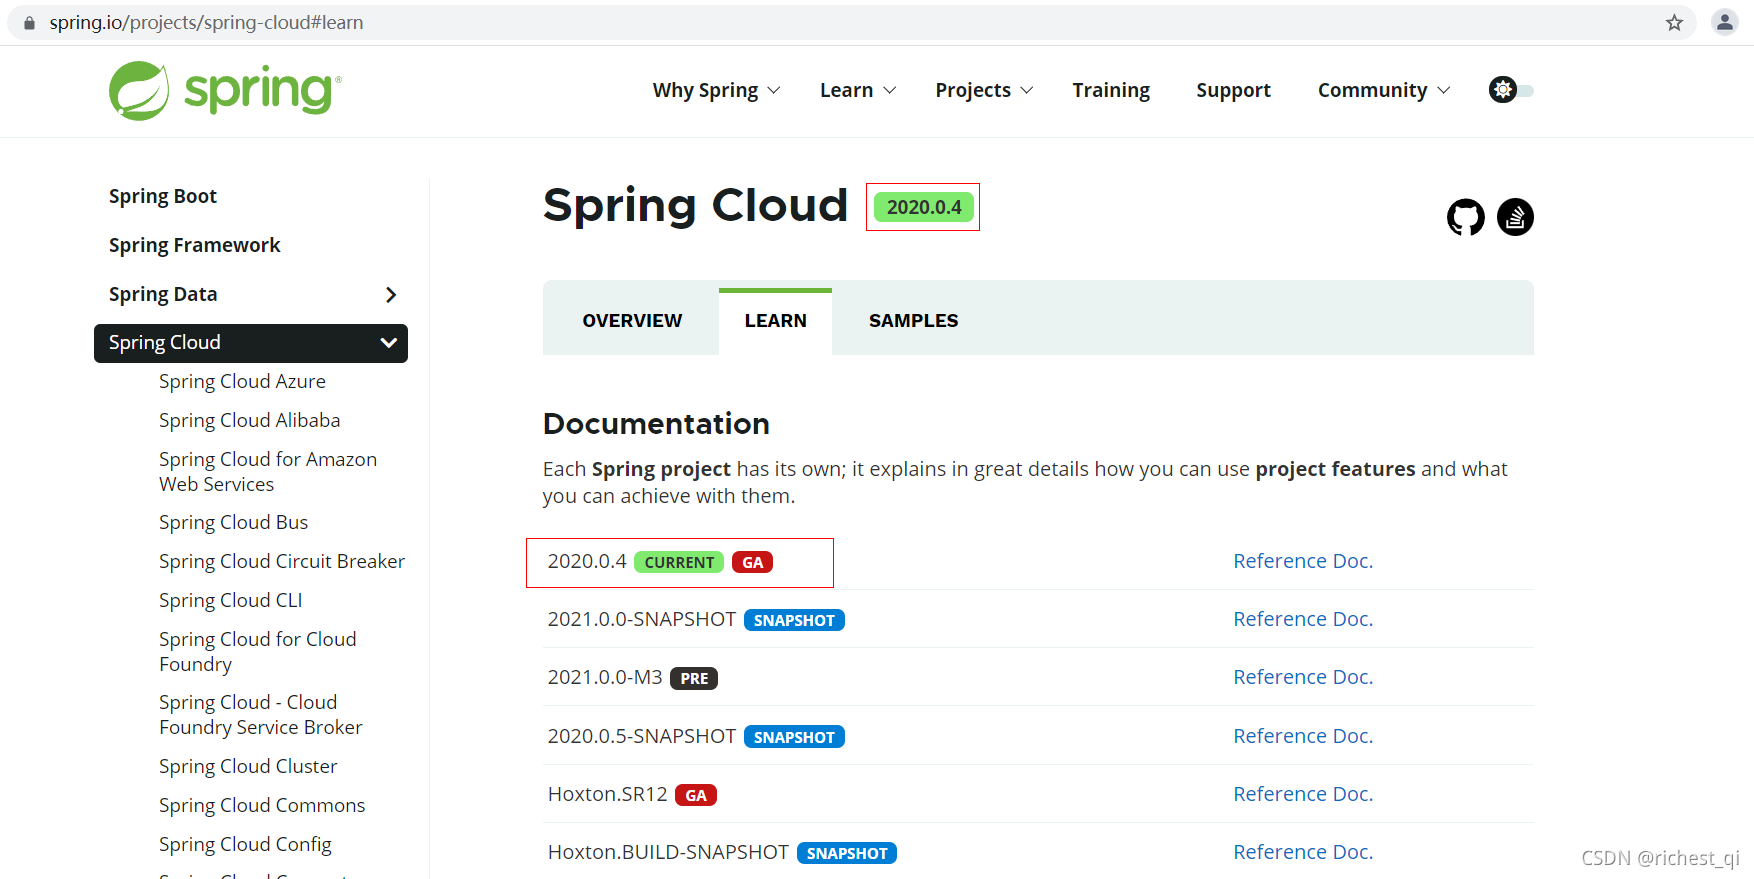Open the Community dropdown menu

tap(1383, 90)
